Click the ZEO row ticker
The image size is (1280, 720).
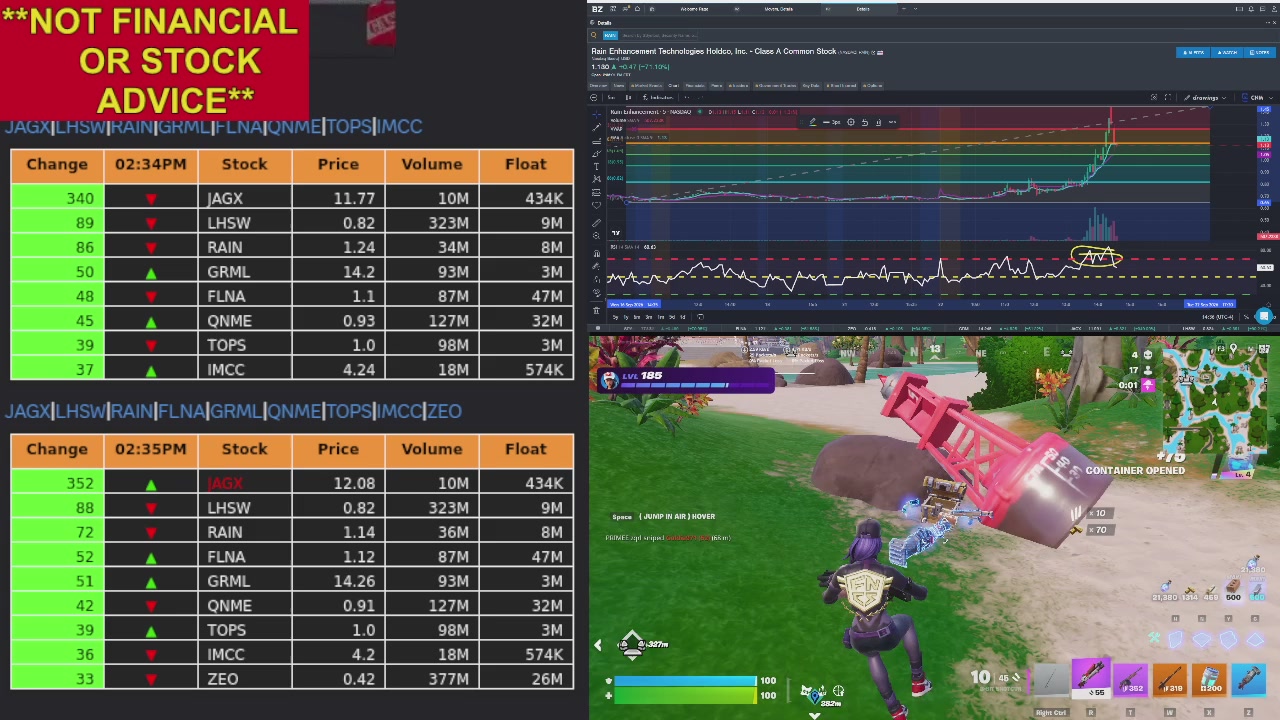(223, 679)
